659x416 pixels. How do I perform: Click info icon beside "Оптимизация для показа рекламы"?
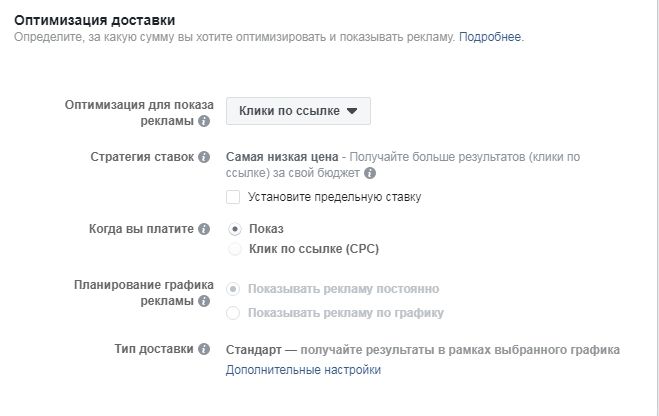point(204,121)
